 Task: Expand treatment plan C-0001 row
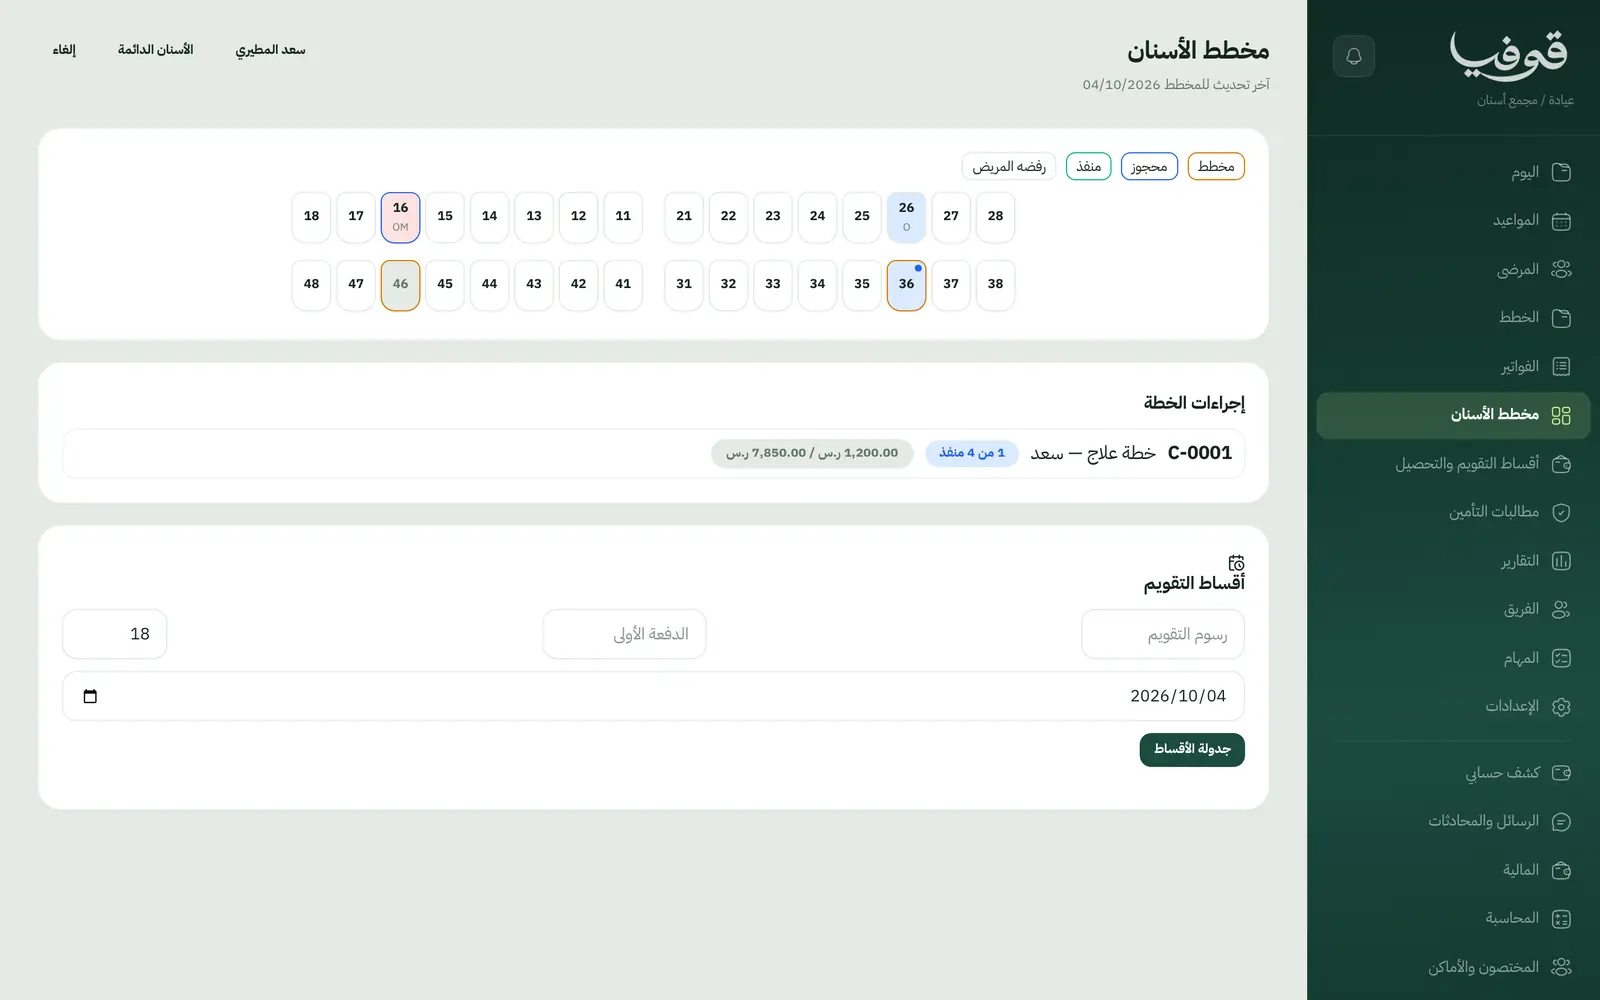653,453
